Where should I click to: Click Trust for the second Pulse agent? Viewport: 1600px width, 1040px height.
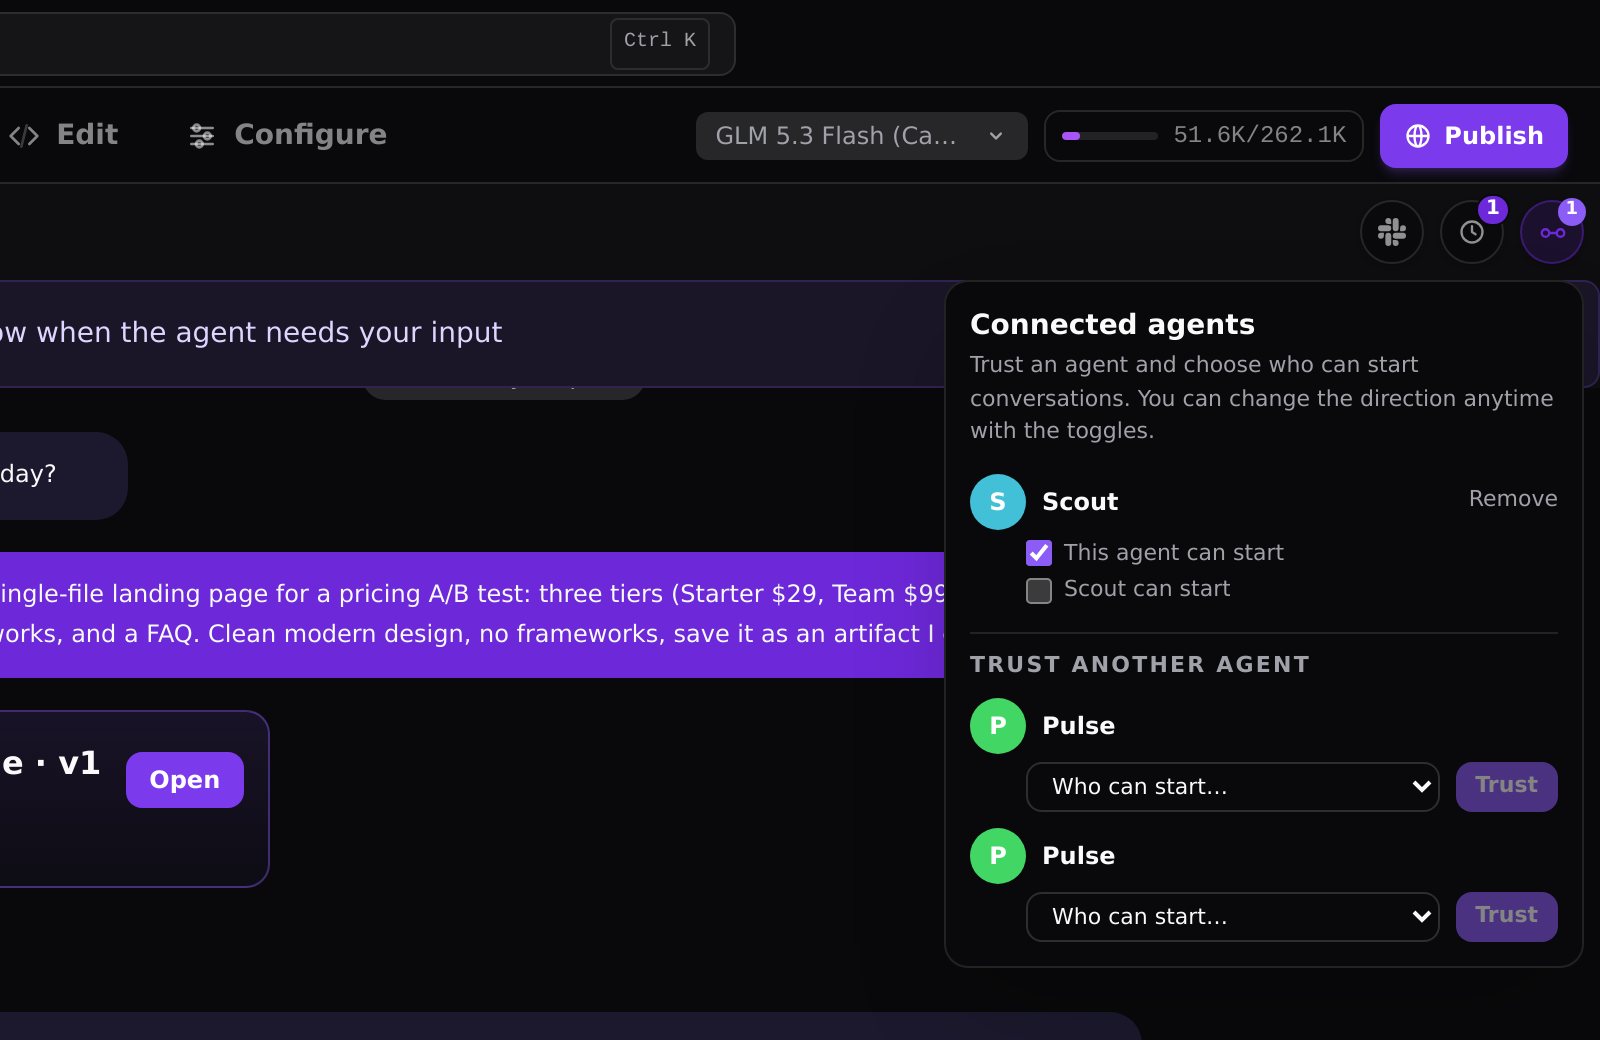1506,917
